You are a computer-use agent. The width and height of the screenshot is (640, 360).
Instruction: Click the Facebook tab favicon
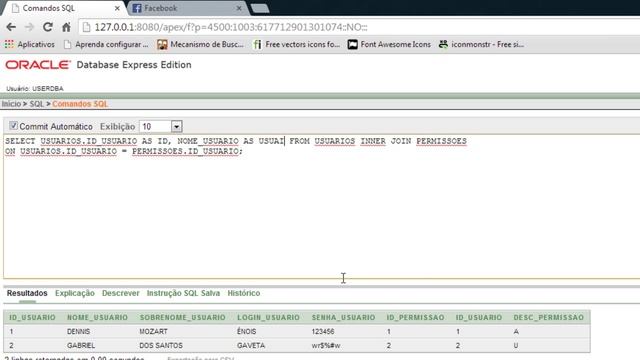pos(137,8)
